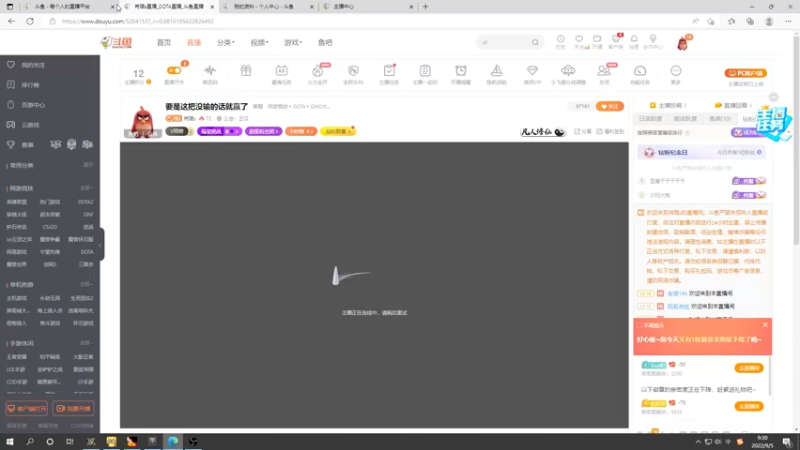Open the clipboard 主播一起玩 icon
This screenshot has height=450, width=800.
pos(425,70)
